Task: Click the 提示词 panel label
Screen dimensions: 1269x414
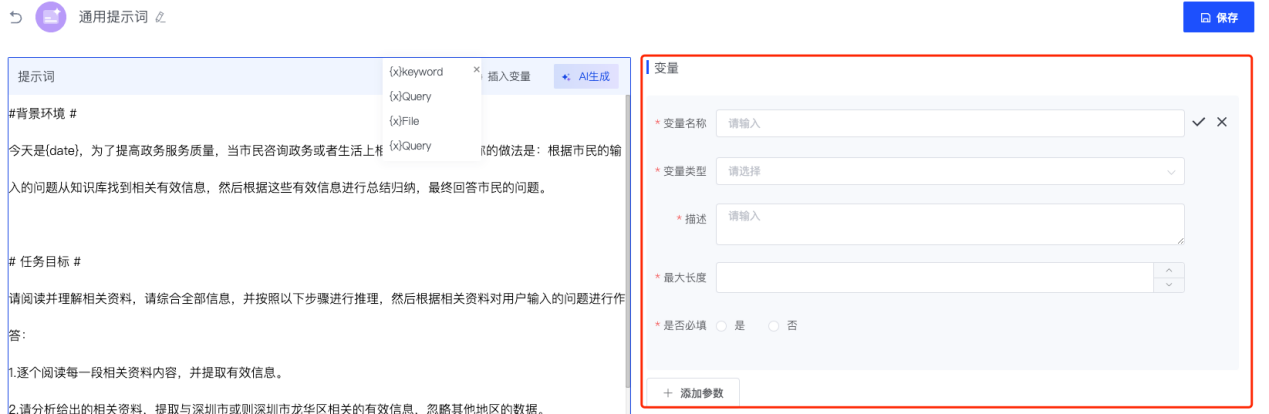Action: [36, 77]
